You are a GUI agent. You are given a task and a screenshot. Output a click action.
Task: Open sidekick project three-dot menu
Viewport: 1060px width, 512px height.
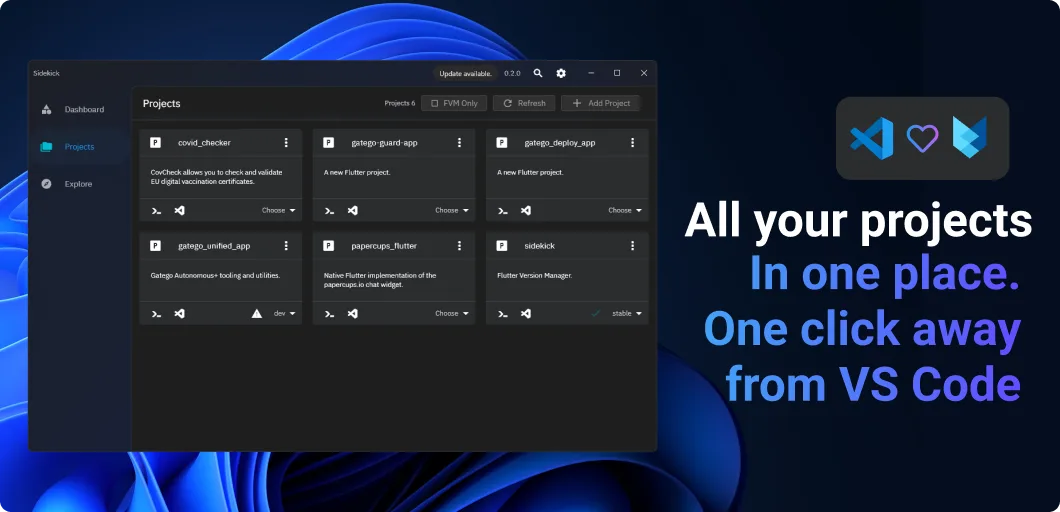point(633,246)
